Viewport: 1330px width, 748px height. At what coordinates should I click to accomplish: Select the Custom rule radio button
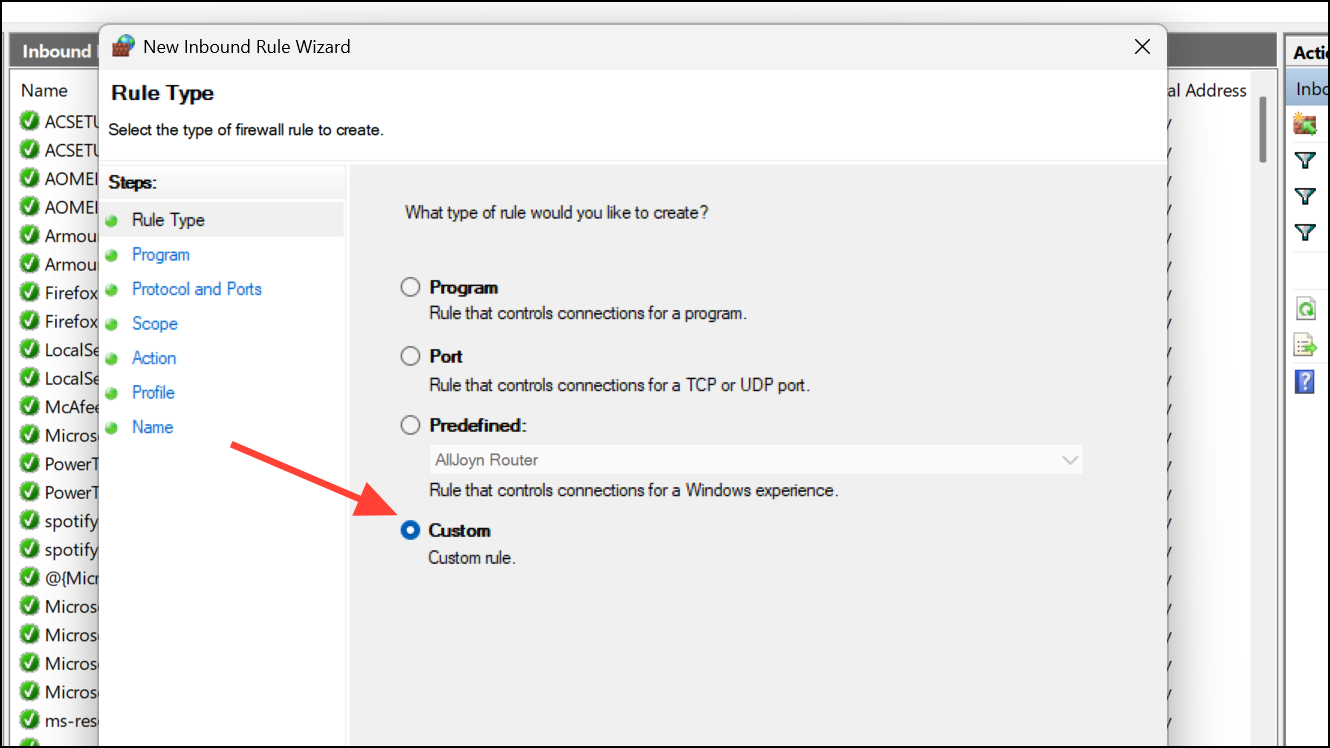click(410, 531)
